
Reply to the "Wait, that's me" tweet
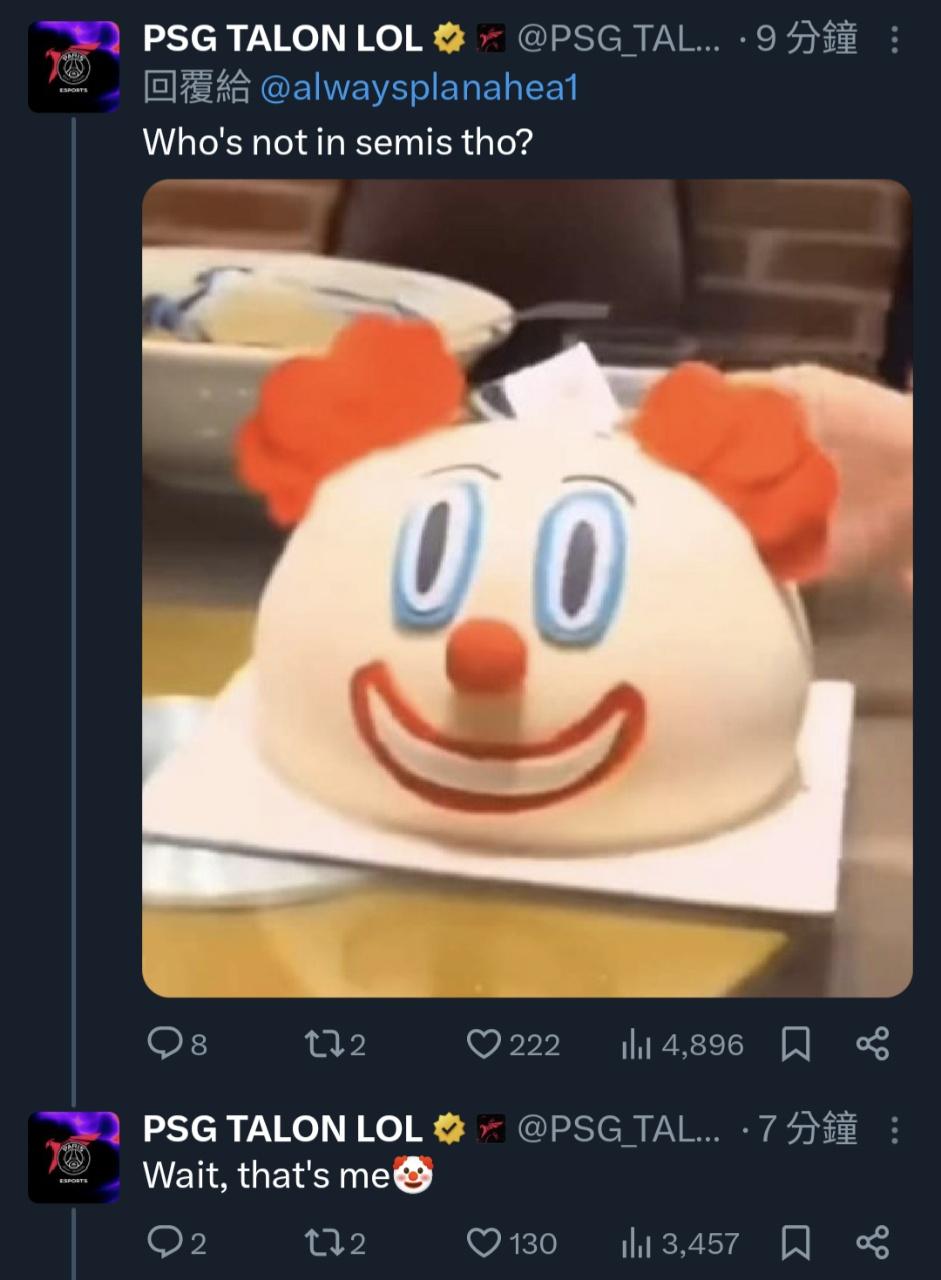pos(163,1243)
